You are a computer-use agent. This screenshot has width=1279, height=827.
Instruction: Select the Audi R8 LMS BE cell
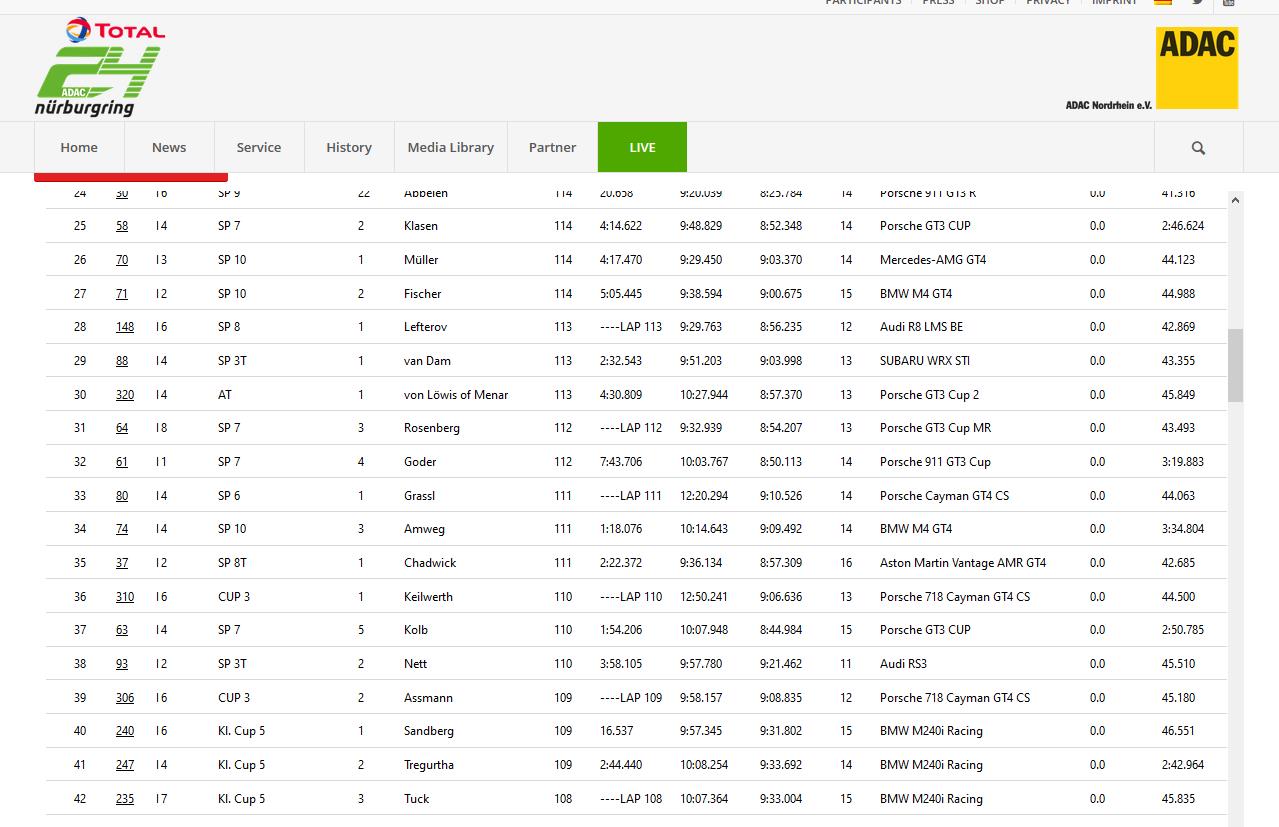[x=922, y=327]
